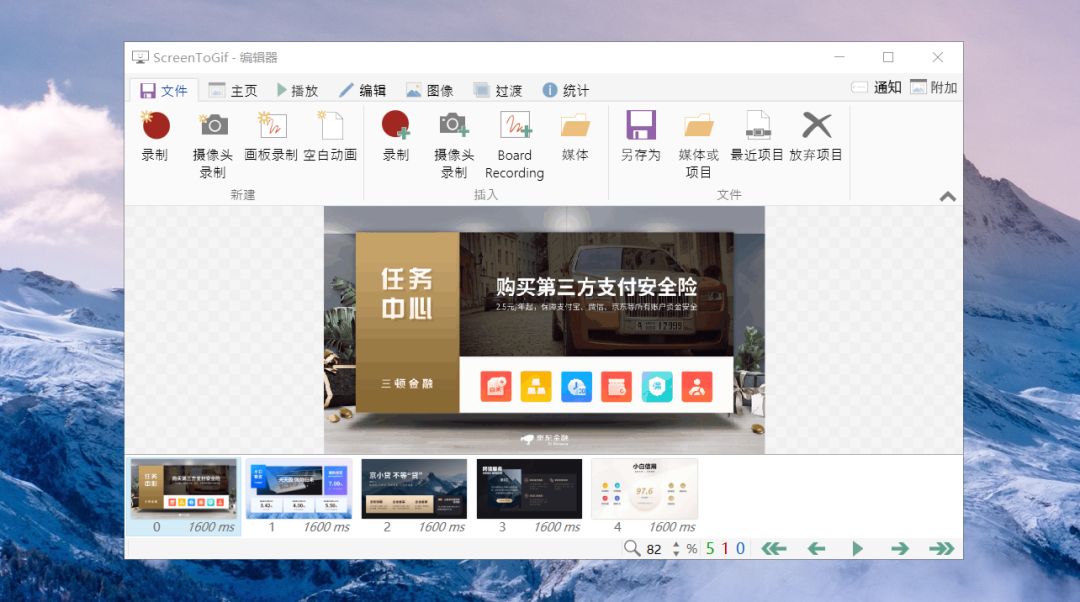Open the Extras (附加) button
The height and width of the screenshot is (602, 1080).
coord(934,87)
